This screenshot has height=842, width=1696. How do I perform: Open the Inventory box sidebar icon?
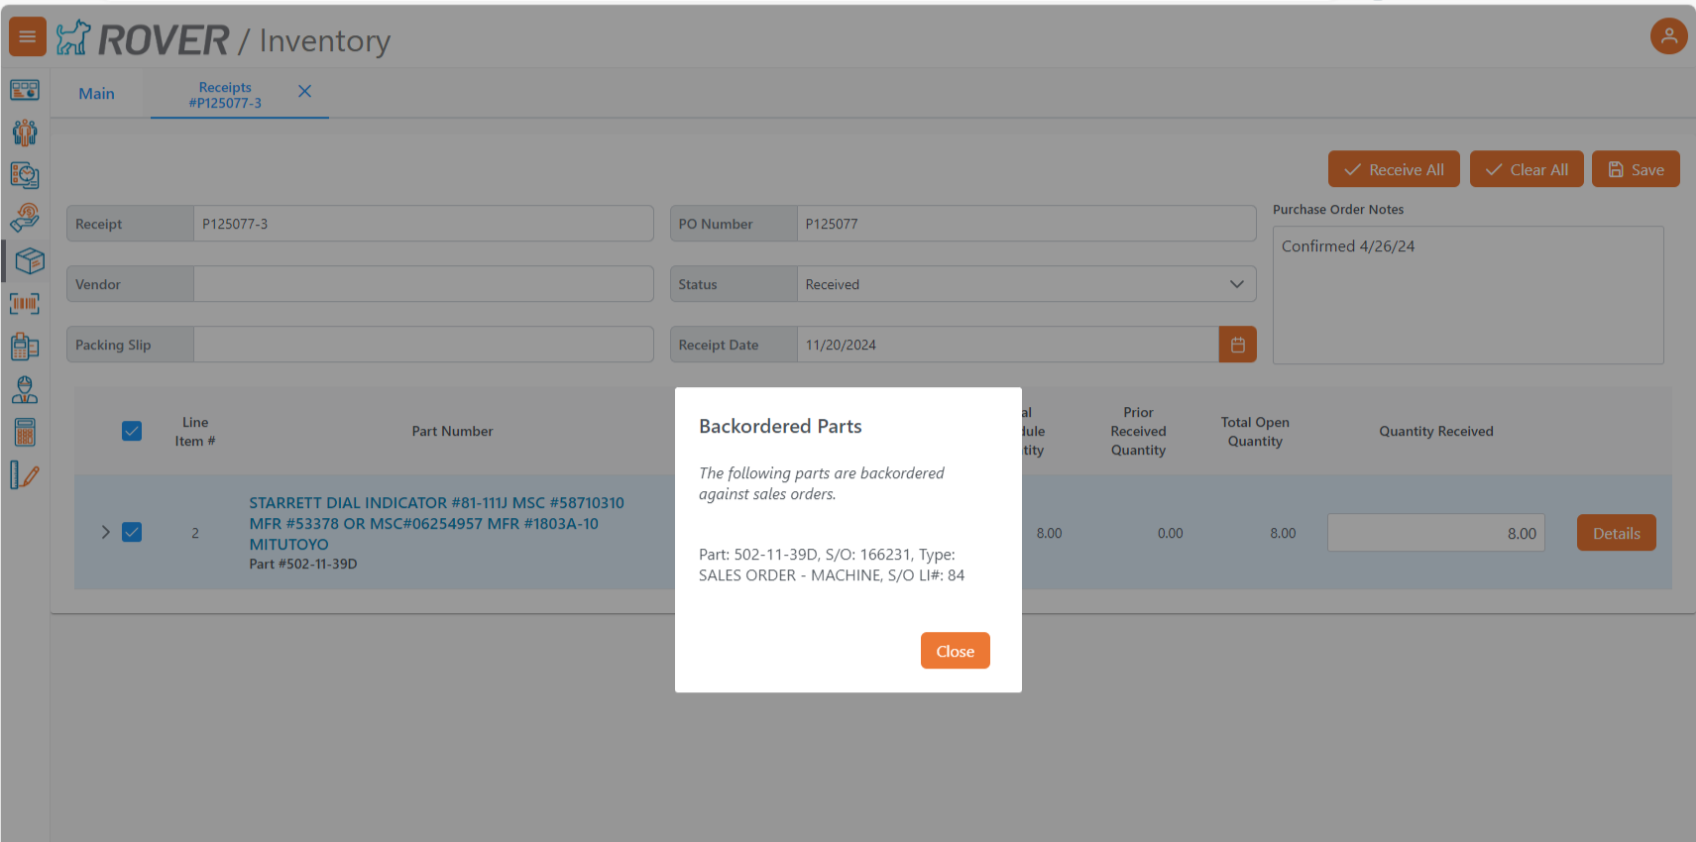click(x=29, y=261)
